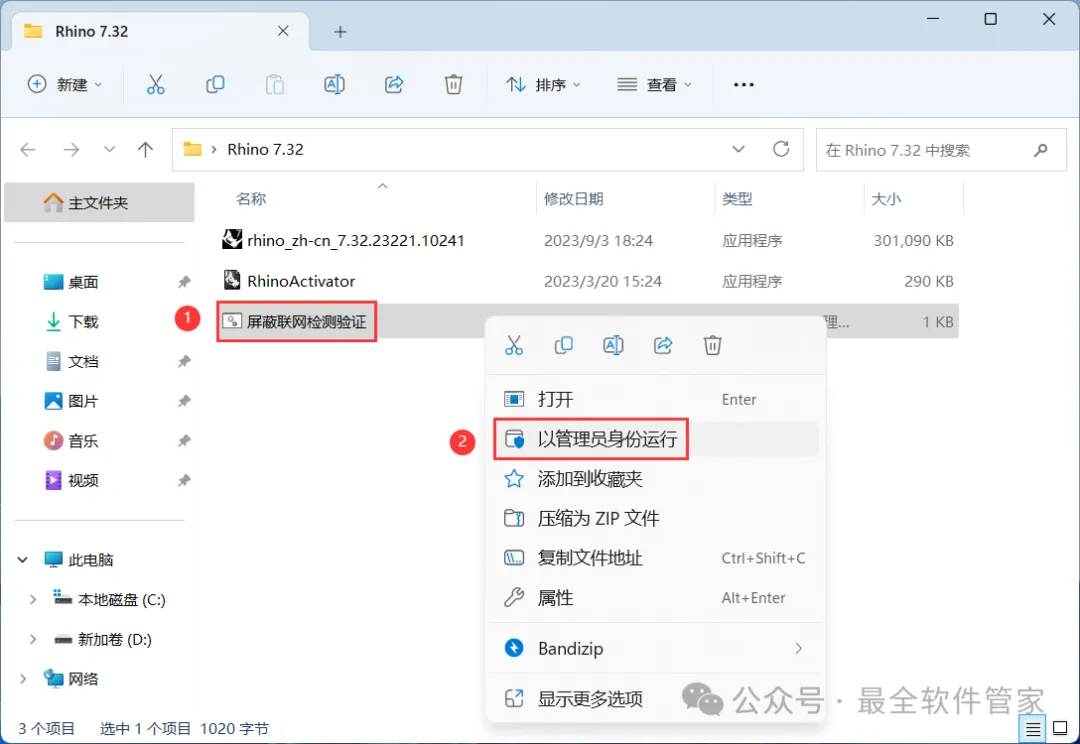The image size is (1080, 744).
Task: Open 桌面 in sidebar
Action: coord(83,282)
